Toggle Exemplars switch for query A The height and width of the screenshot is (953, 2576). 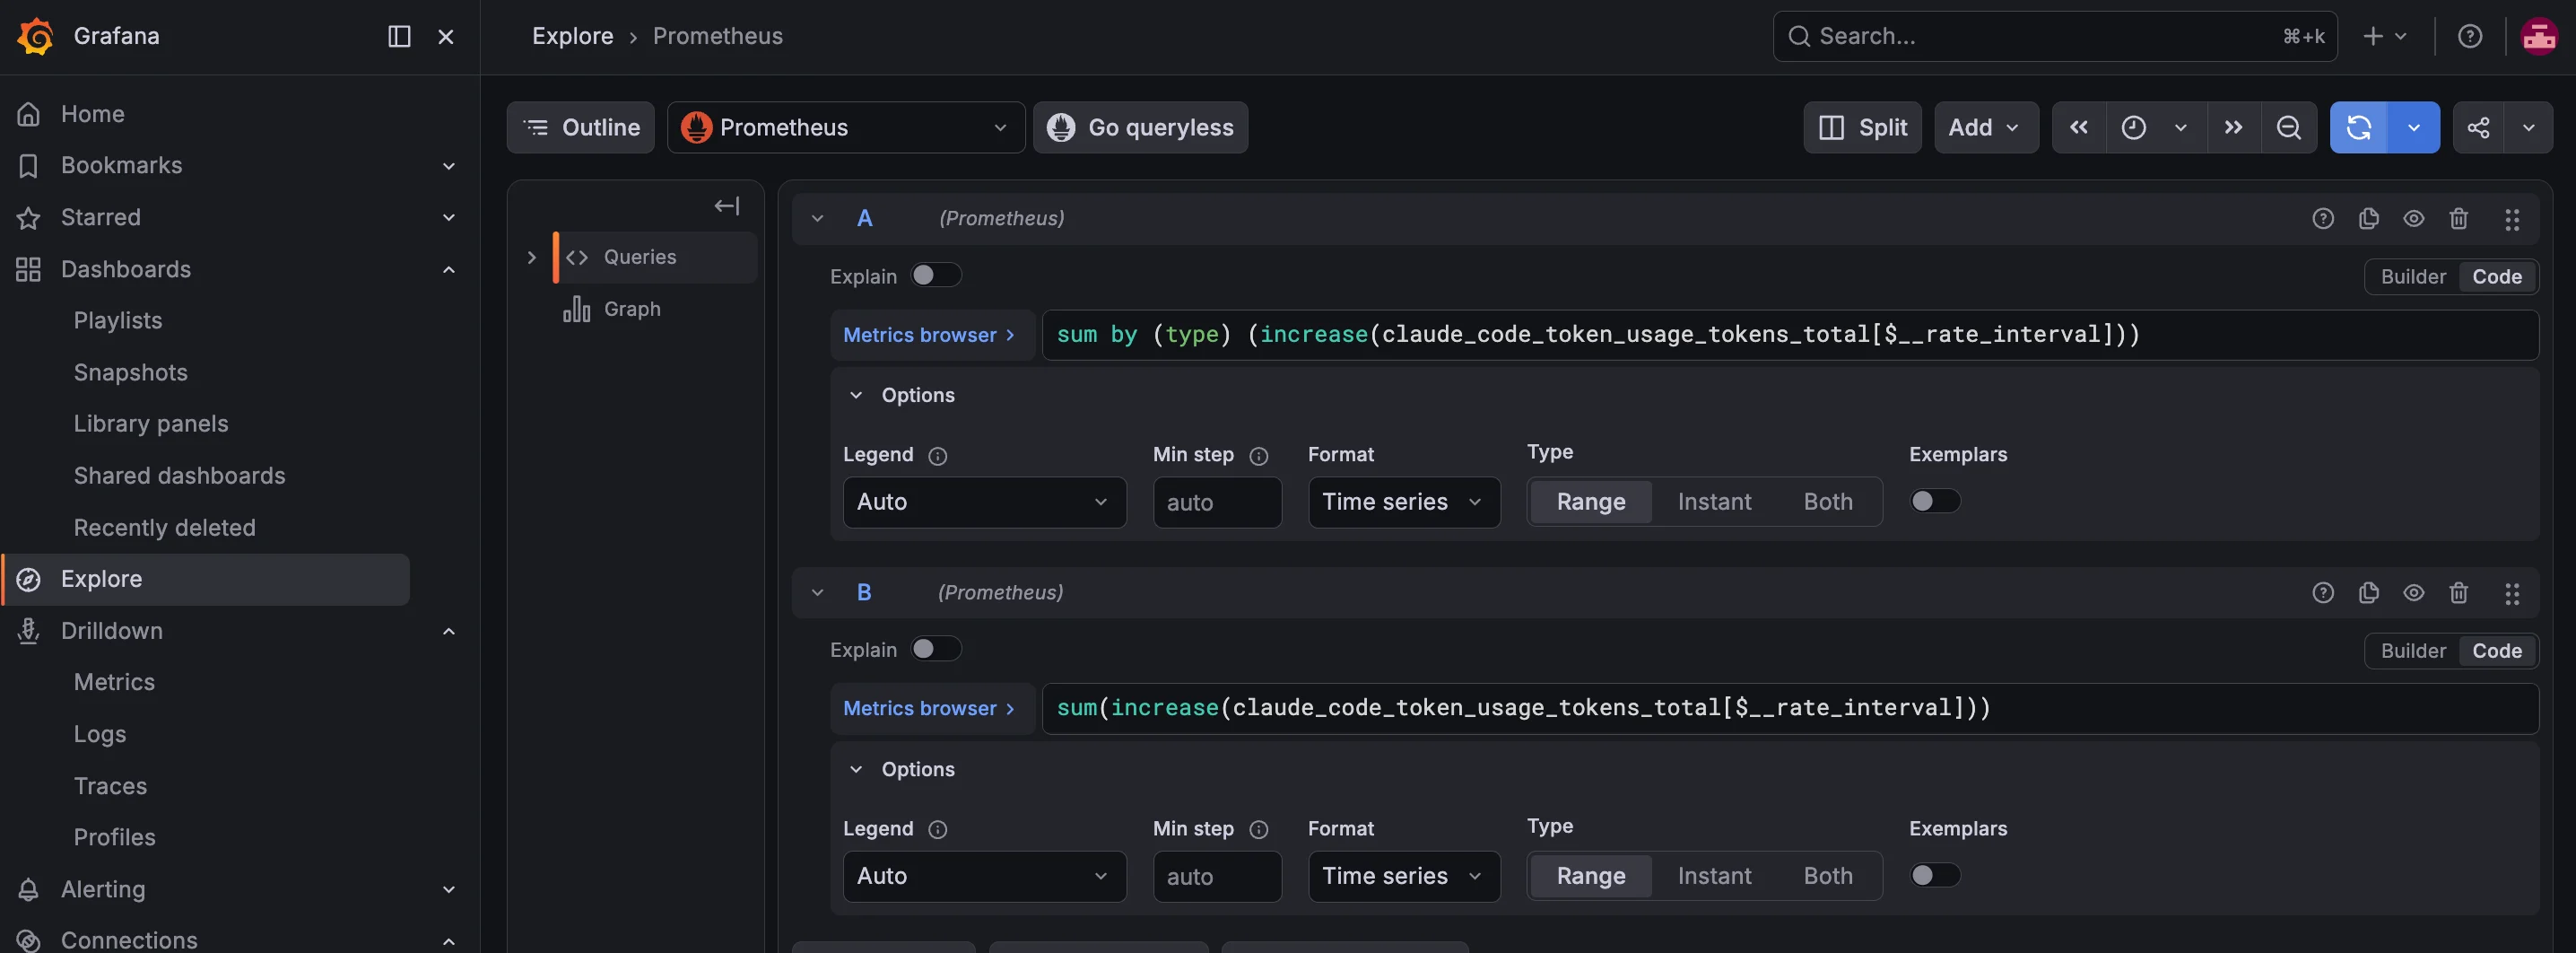click(1935, 500)
